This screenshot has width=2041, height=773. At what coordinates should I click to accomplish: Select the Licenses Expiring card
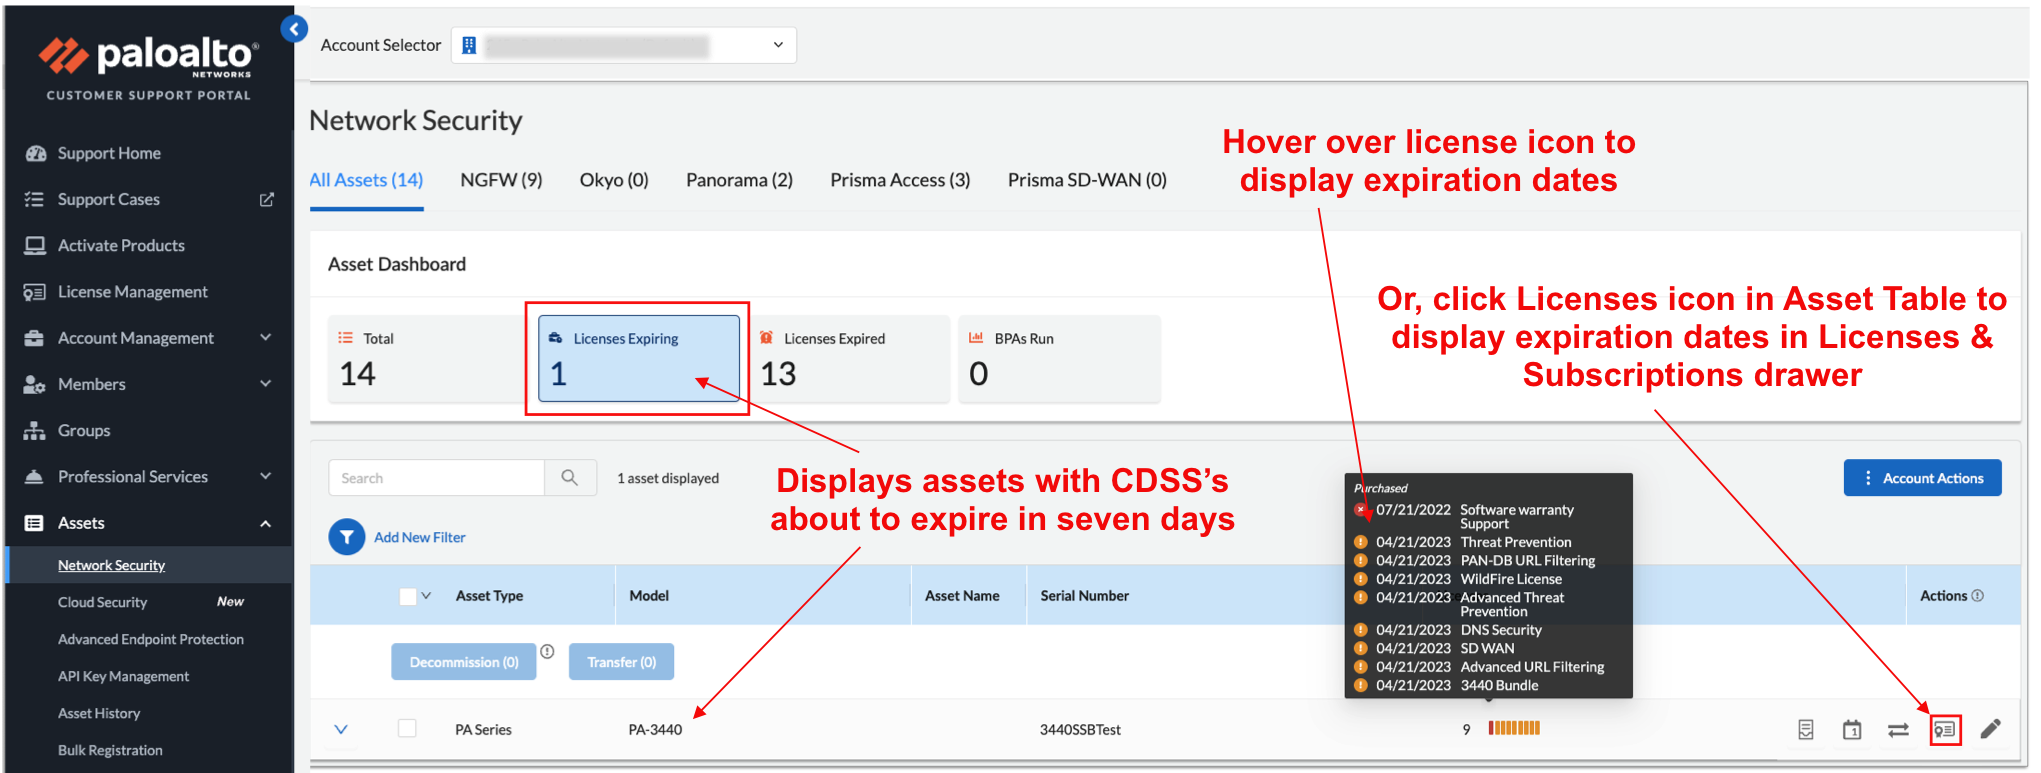coord(639,359)
